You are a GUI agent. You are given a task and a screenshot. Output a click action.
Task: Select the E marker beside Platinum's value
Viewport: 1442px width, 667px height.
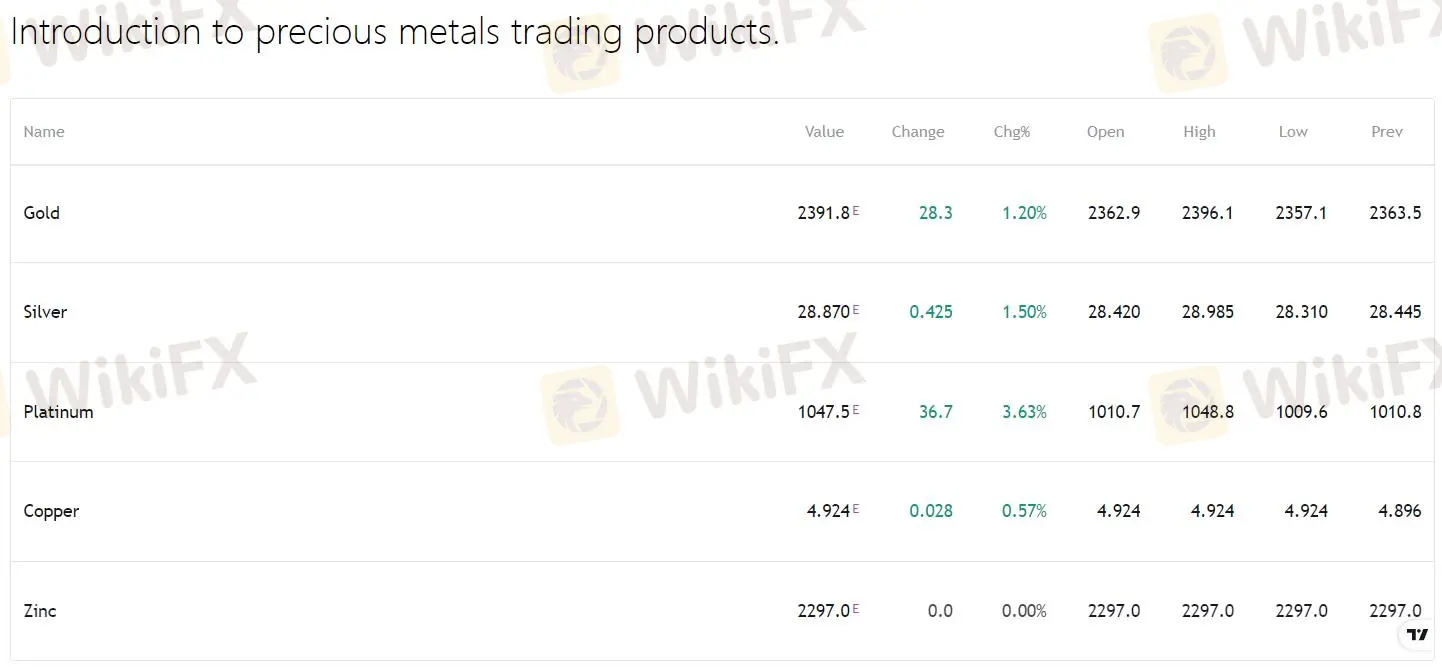(856, 406)
